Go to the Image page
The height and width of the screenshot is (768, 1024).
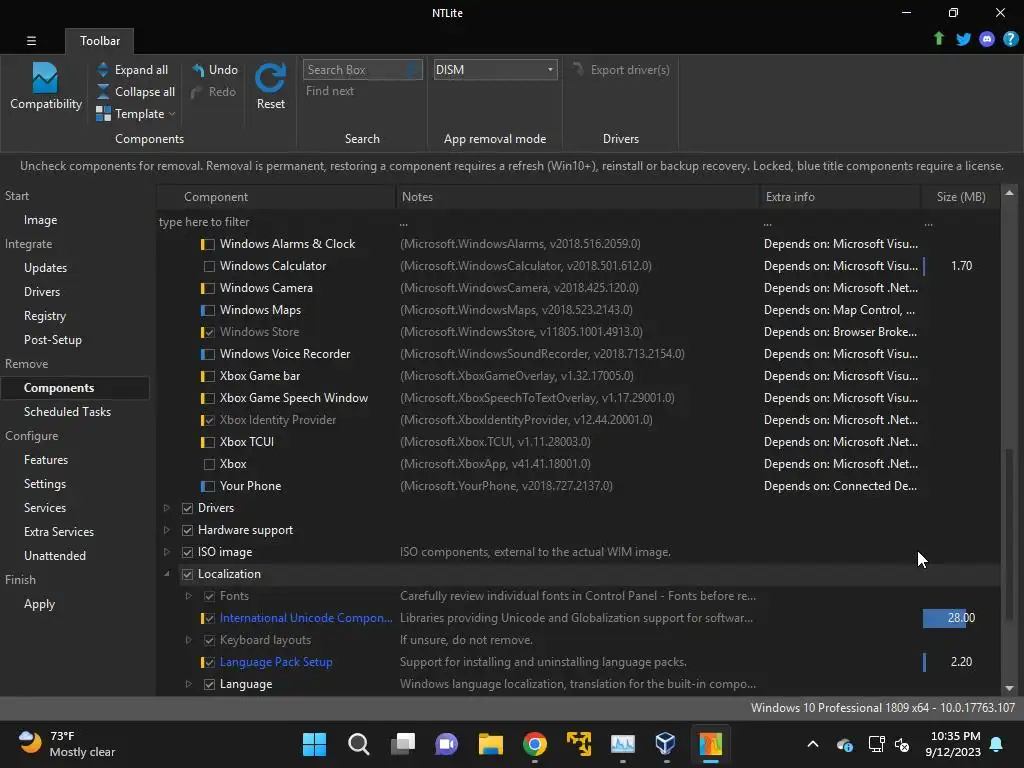(40, 220)
